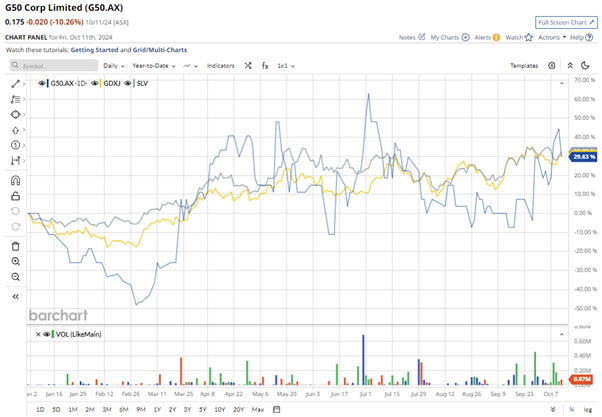Click the trash icon to delete drawings
Screen dimensions: 602x417
[16, 246]
